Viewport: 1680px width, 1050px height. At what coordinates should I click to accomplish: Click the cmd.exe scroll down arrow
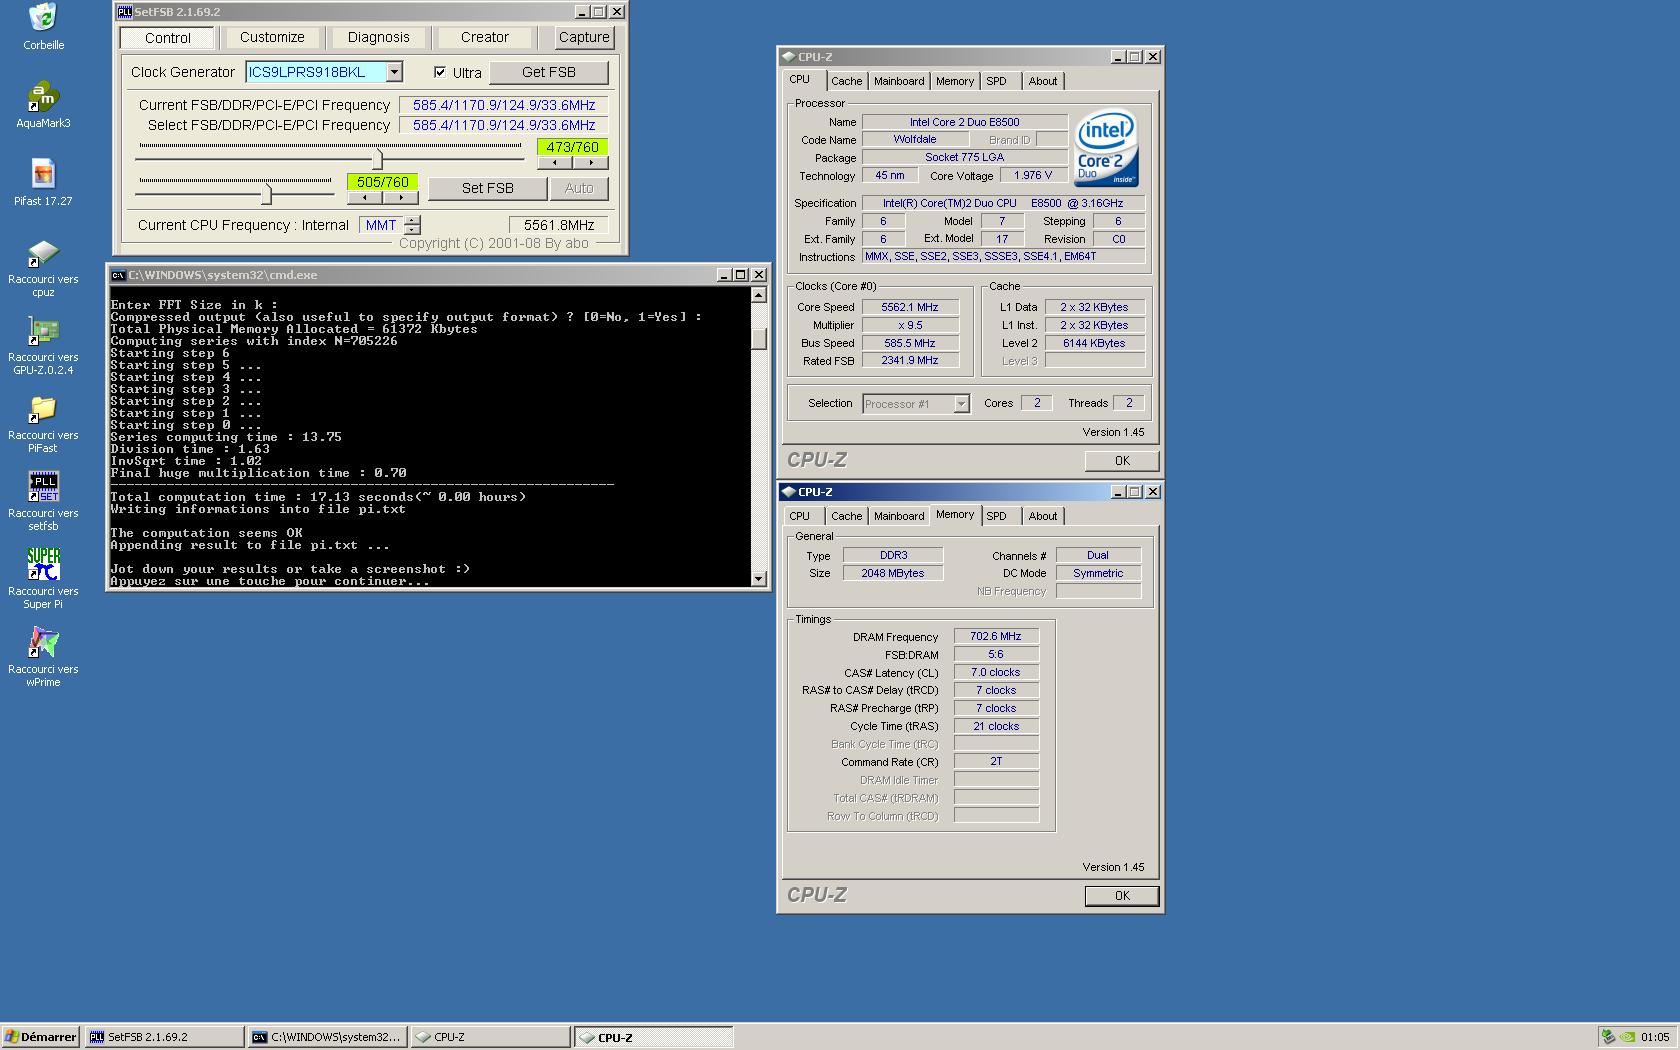click(758, 578)
